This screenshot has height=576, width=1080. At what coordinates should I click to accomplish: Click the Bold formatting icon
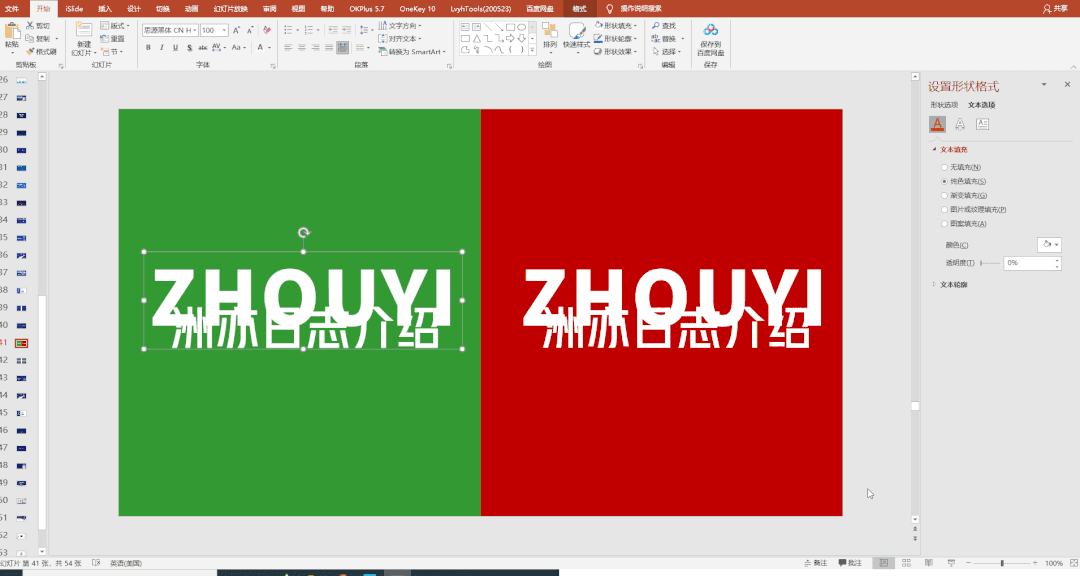coord(148,47)
